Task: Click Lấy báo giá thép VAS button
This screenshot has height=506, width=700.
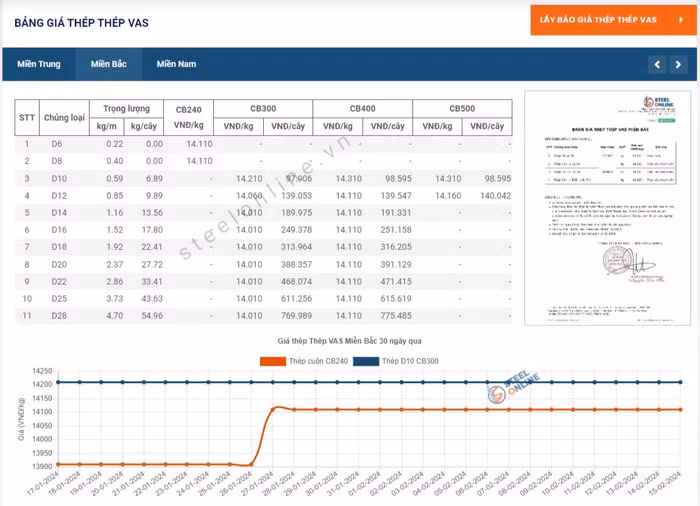Action: pos(613,20)
